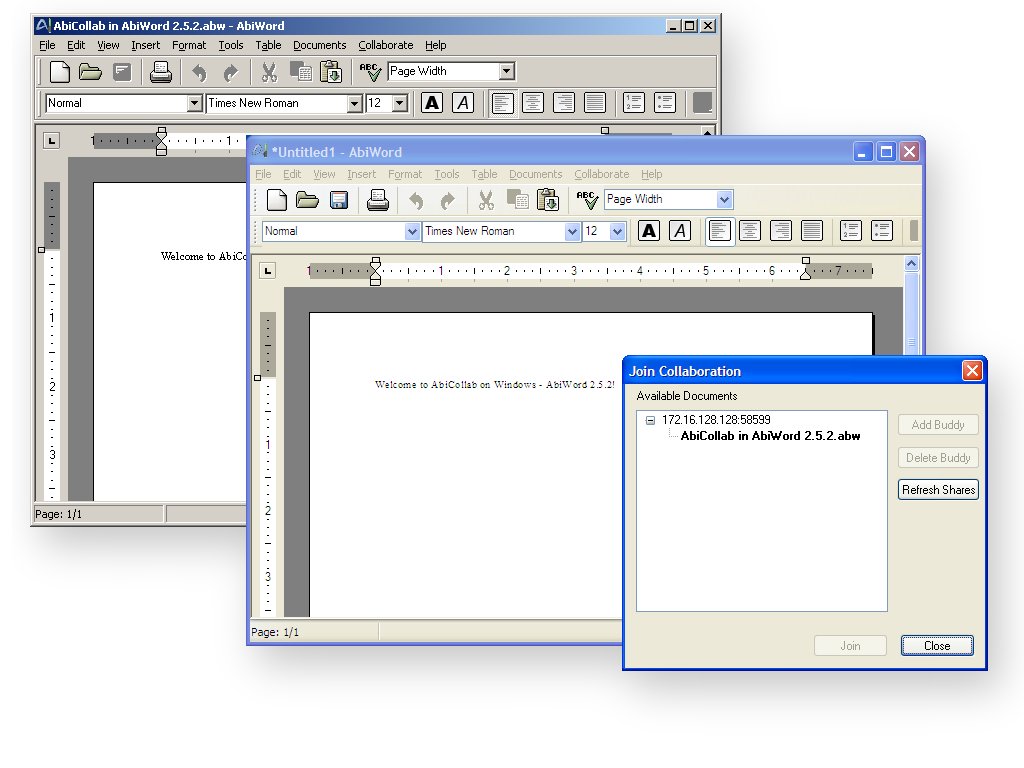Redo icon in Untitled1 window toolbar

click(447, 200)
